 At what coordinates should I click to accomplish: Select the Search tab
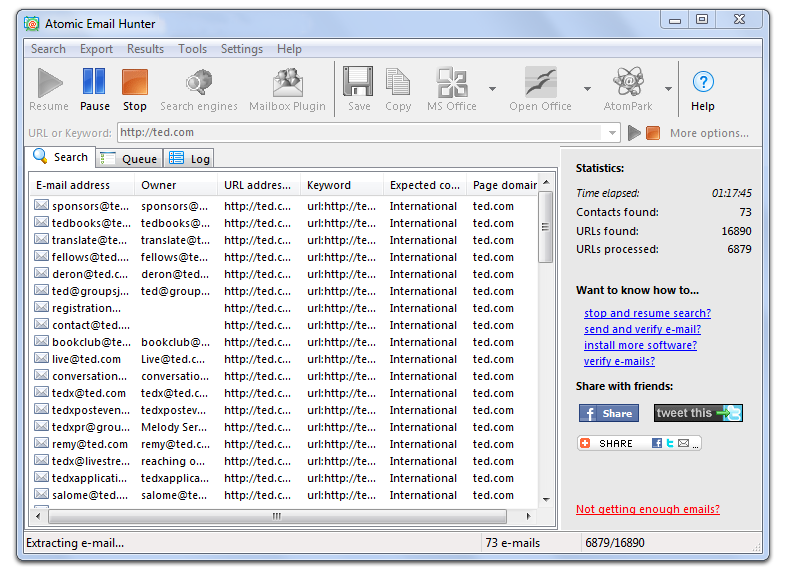click(x=60, y=157)
